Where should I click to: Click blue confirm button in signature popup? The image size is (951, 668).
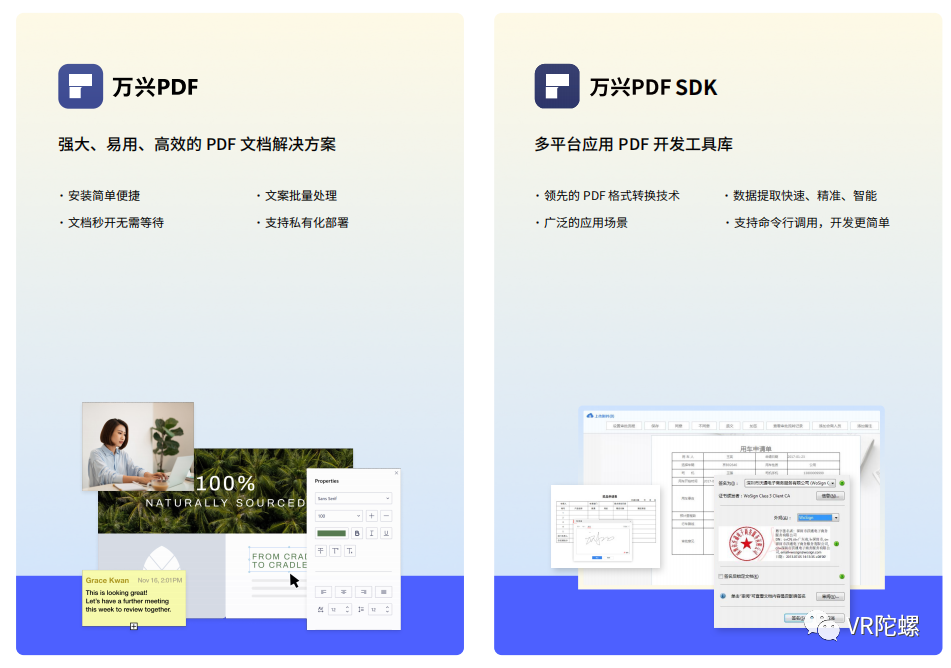597,558
